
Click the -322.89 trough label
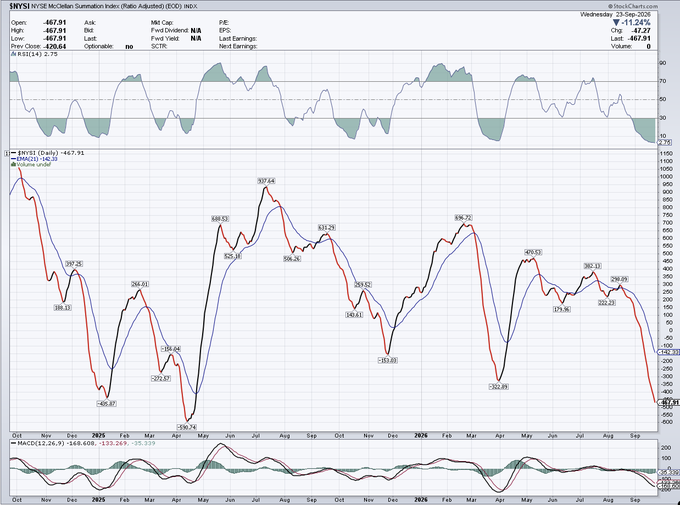498,386
